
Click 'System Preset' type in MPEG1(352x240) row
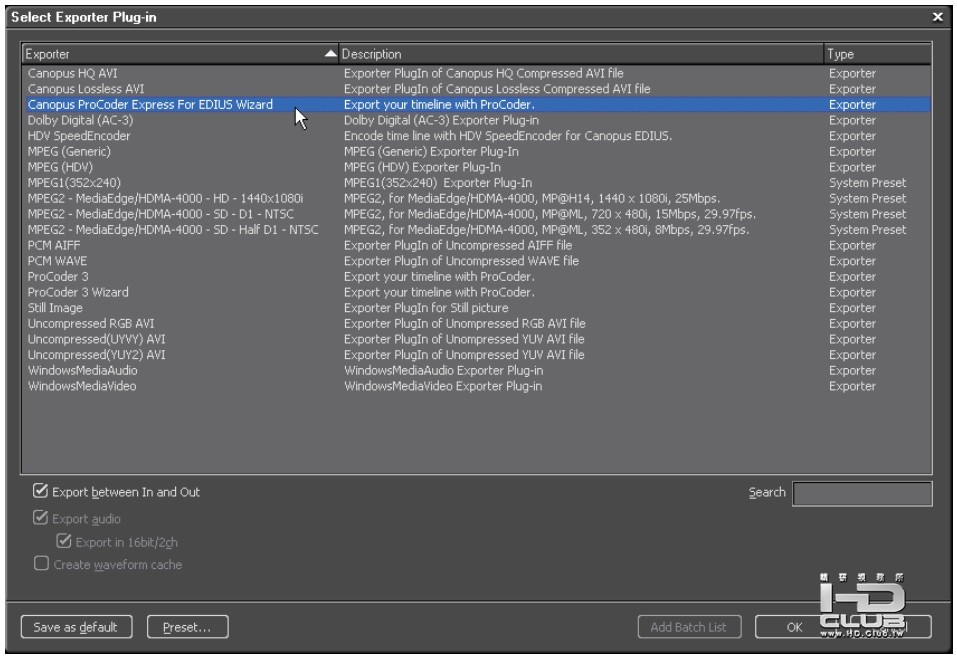[x=867, y=183]
